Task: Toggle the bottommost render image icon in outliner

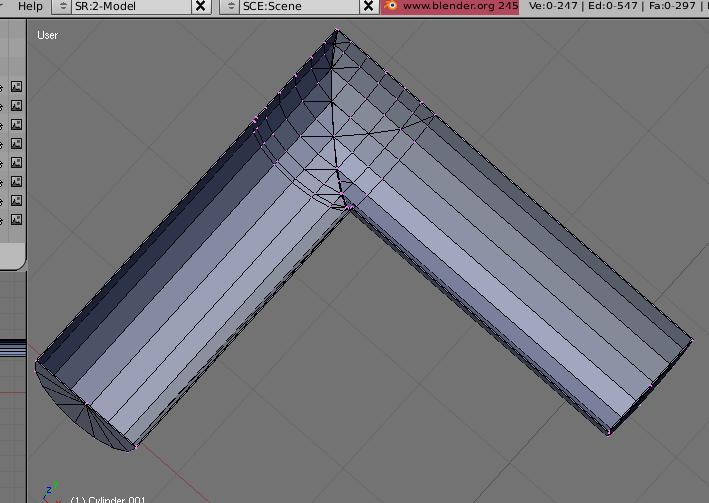Action: pos(16,219)
